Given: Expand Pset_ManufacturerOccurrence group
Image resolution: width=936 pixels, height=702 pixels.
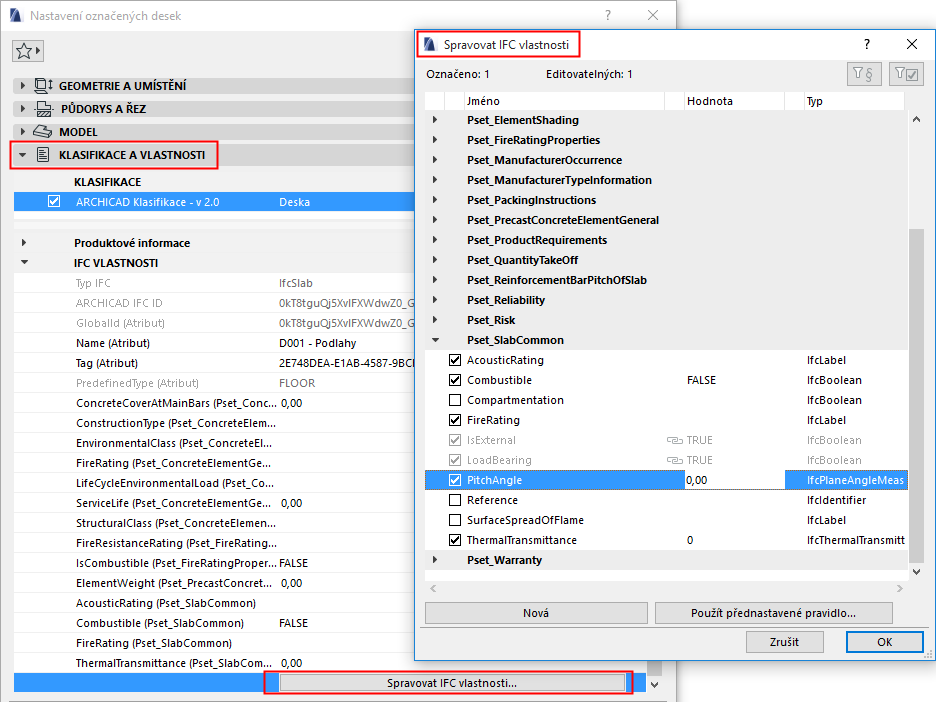Looking at the screenshot, I should [435, 160].
